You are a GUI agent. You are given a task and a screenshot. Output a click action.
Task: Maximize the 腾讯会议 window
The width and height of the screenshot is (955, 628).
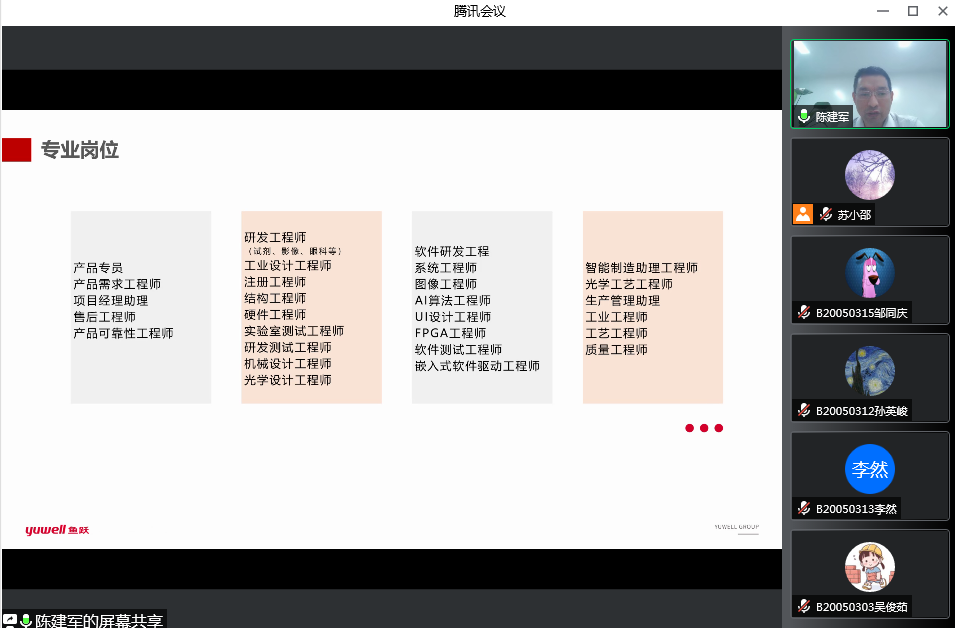pyautogui.click(x=912, y=11)
